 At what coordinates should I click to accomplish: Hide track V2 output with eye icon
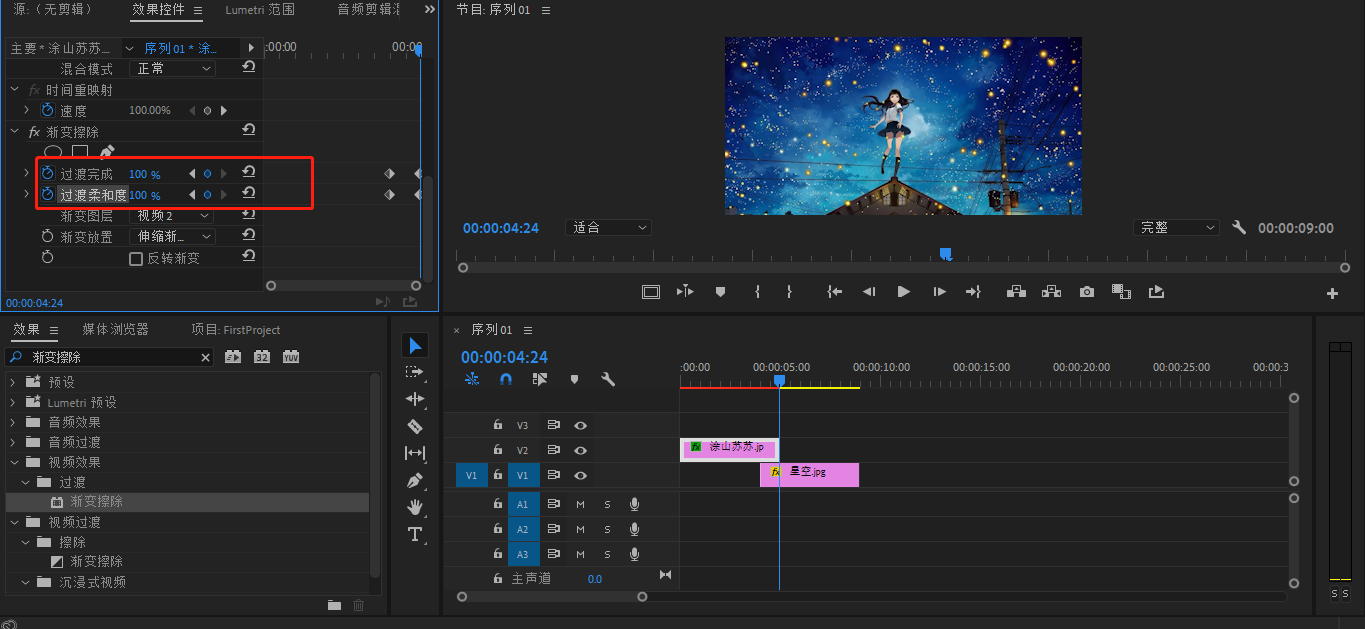(x=580, y=450)
